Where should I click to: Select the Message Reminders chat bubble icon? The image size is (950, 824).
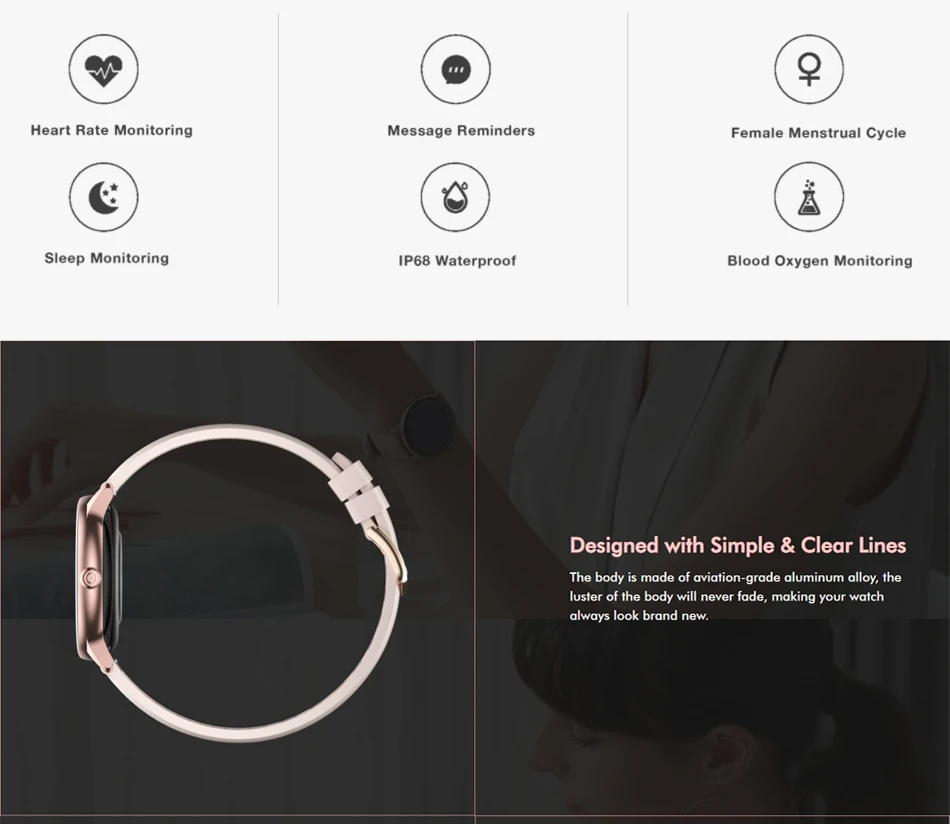[456, 70]
